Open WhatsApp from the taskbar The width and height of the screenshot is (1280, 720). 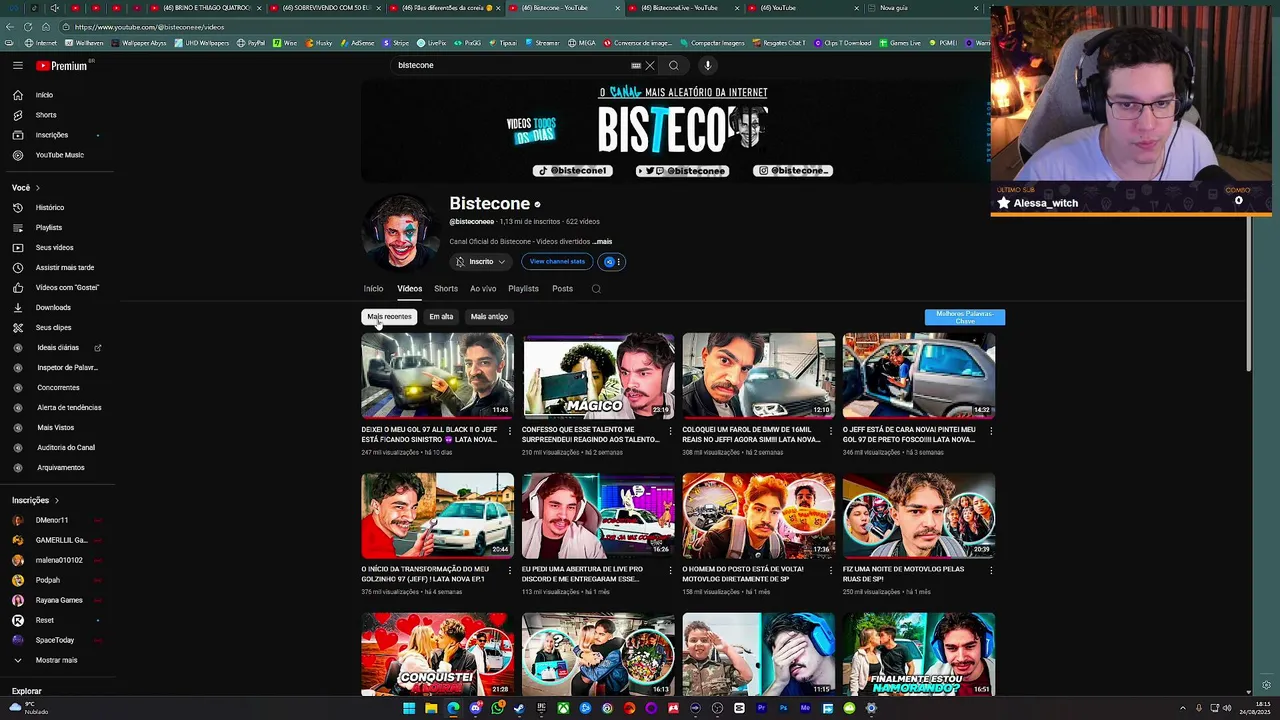tap(497, 708)
